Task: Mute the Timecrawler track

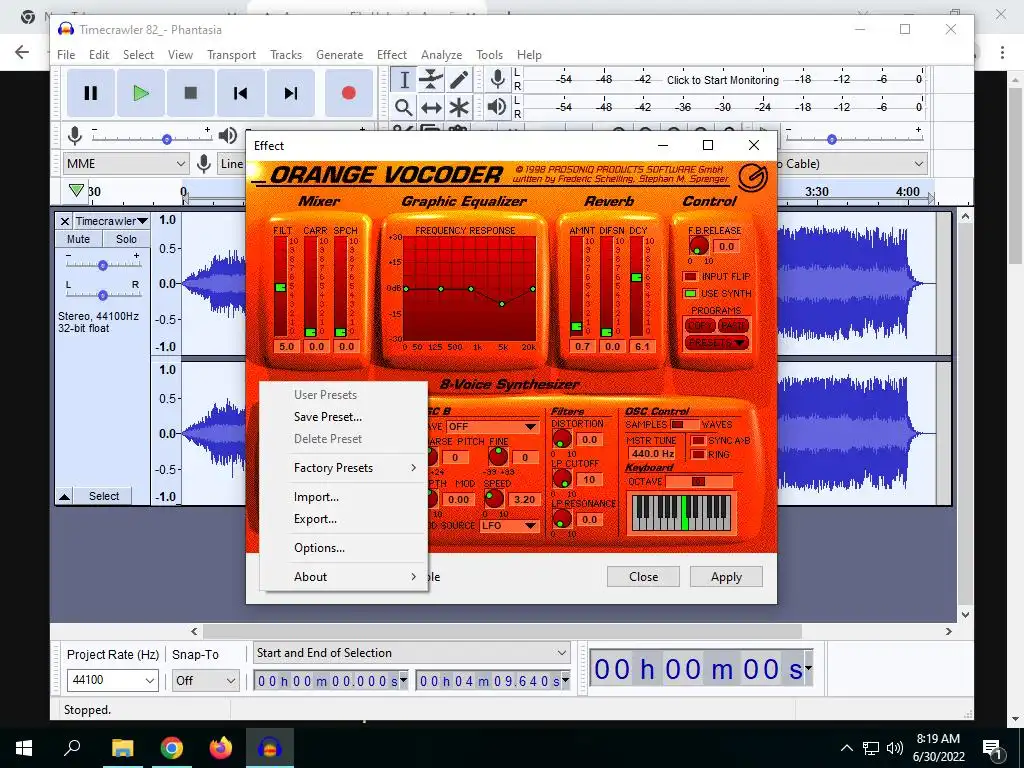Action: pyautogui.click(x=78, y=239)
